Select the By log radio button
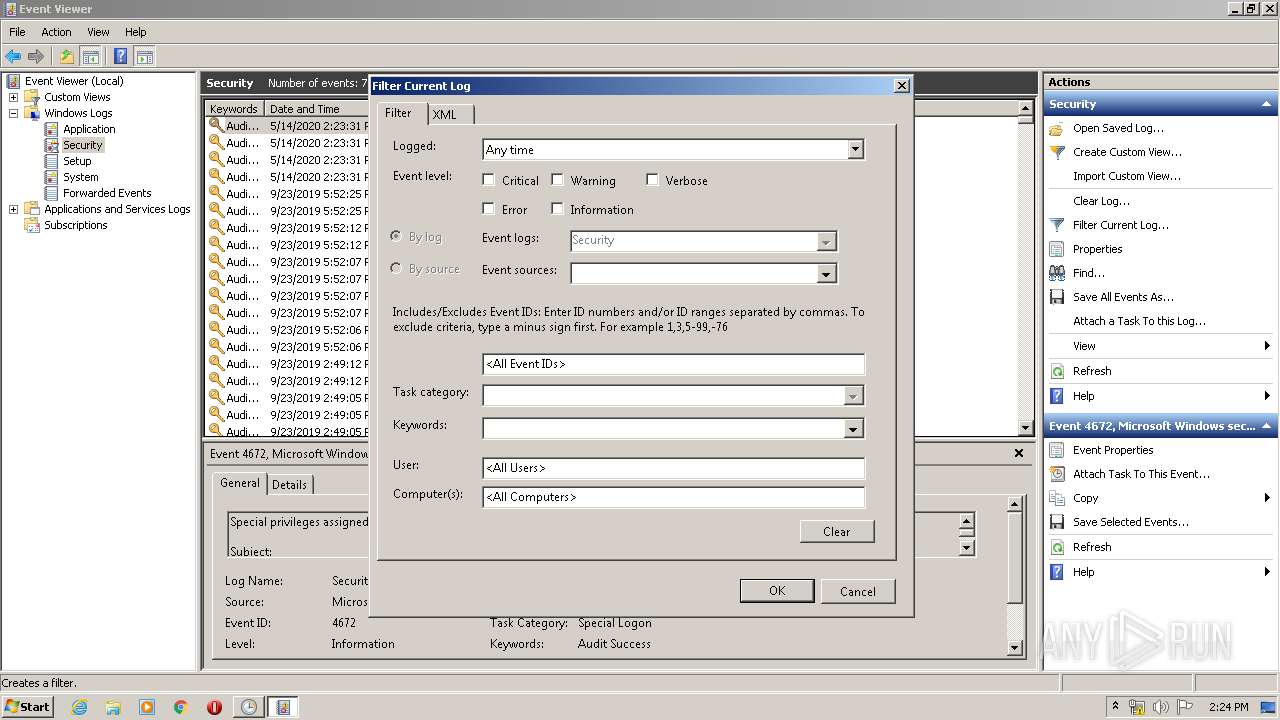 coord(396,237)
